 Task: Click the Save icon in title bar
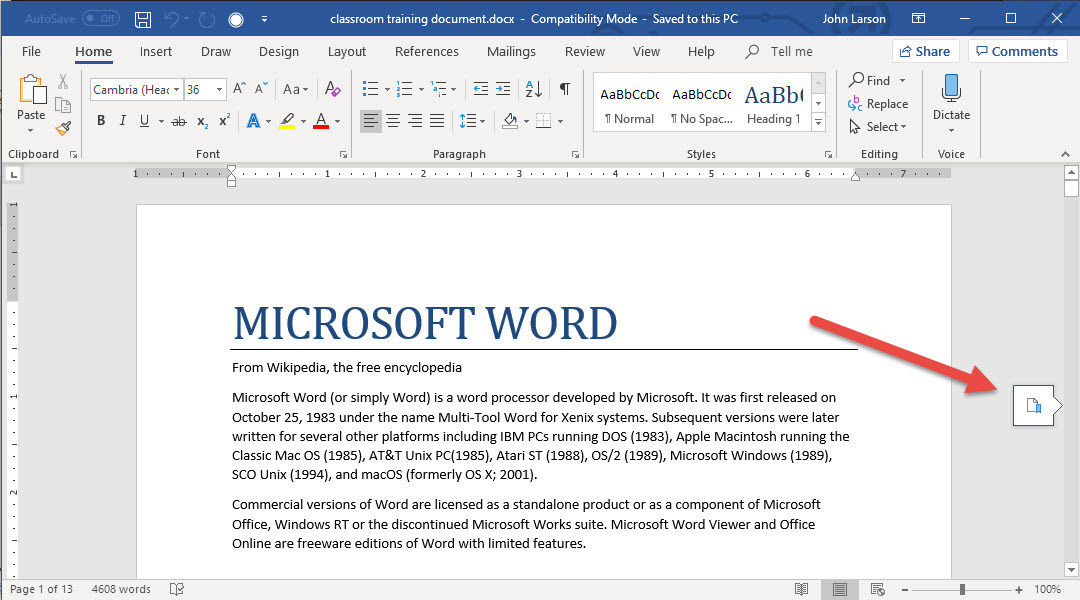point(143,19)
